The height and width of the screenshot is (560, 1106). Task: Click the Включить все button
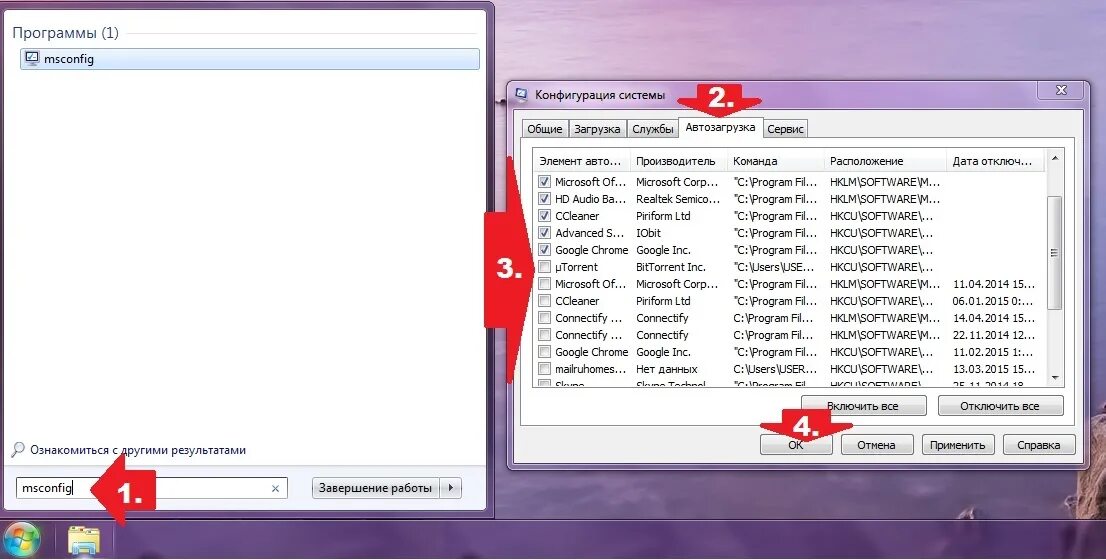coord(863,406)
